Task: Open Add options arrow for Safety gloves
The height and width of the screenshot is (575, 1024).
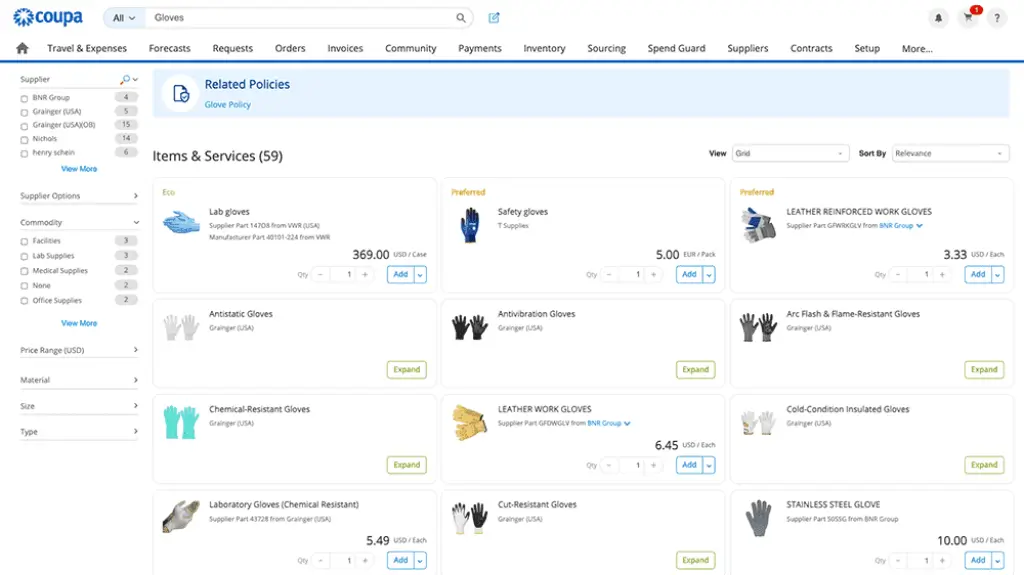Action: pos(709,274)
